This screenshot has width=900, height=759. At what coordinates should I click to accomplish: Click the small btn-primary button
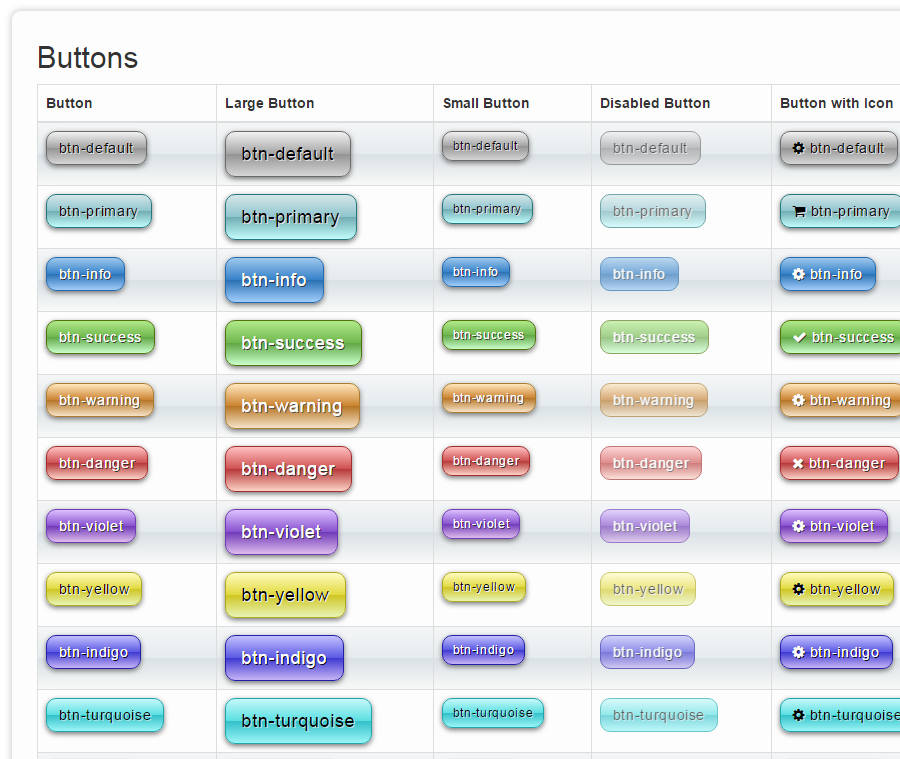487,209
